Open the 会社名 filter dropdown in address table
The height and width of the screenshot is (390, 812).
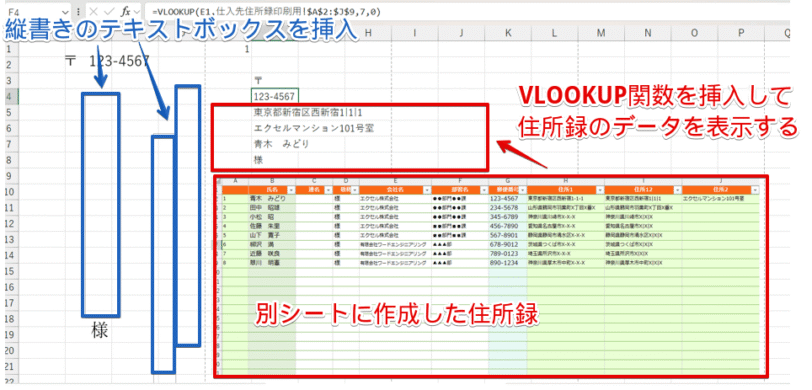coord(426,190)
